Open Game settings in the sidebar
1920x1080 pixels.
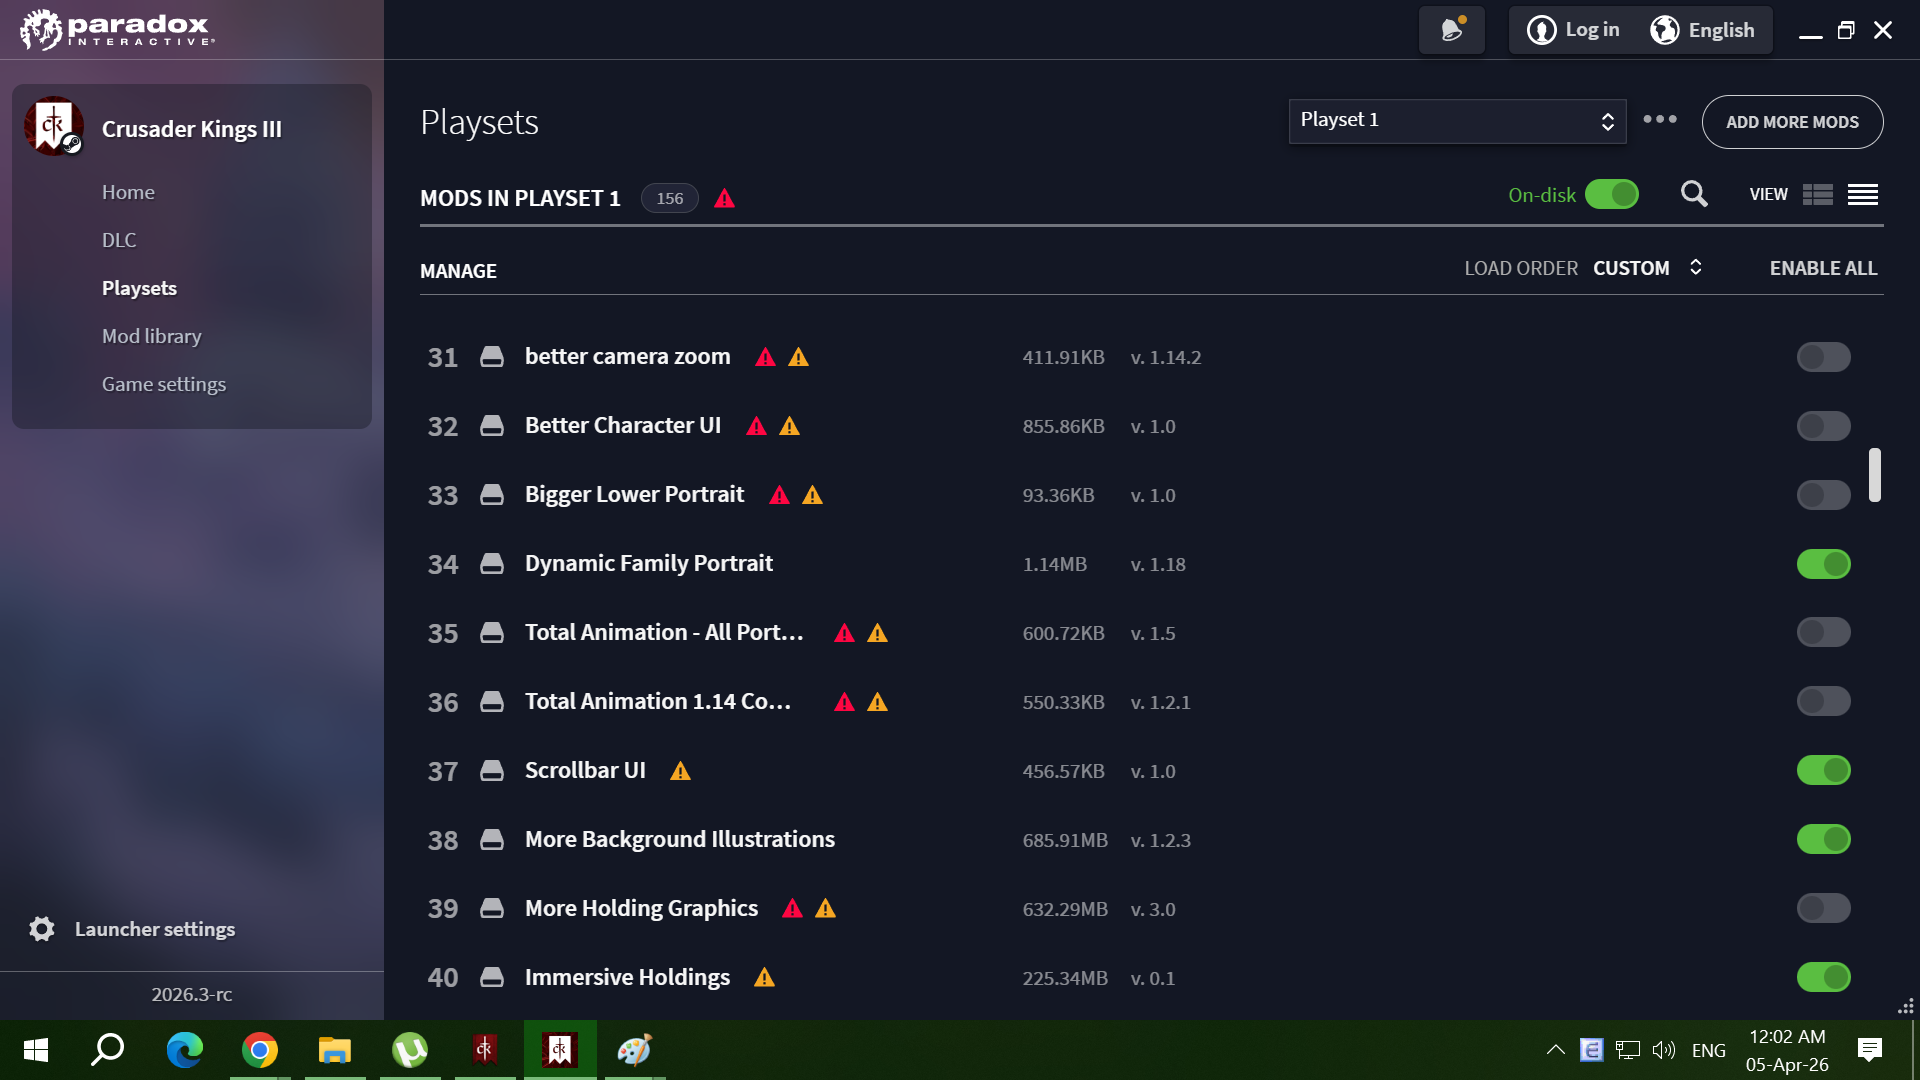[164, 384]
